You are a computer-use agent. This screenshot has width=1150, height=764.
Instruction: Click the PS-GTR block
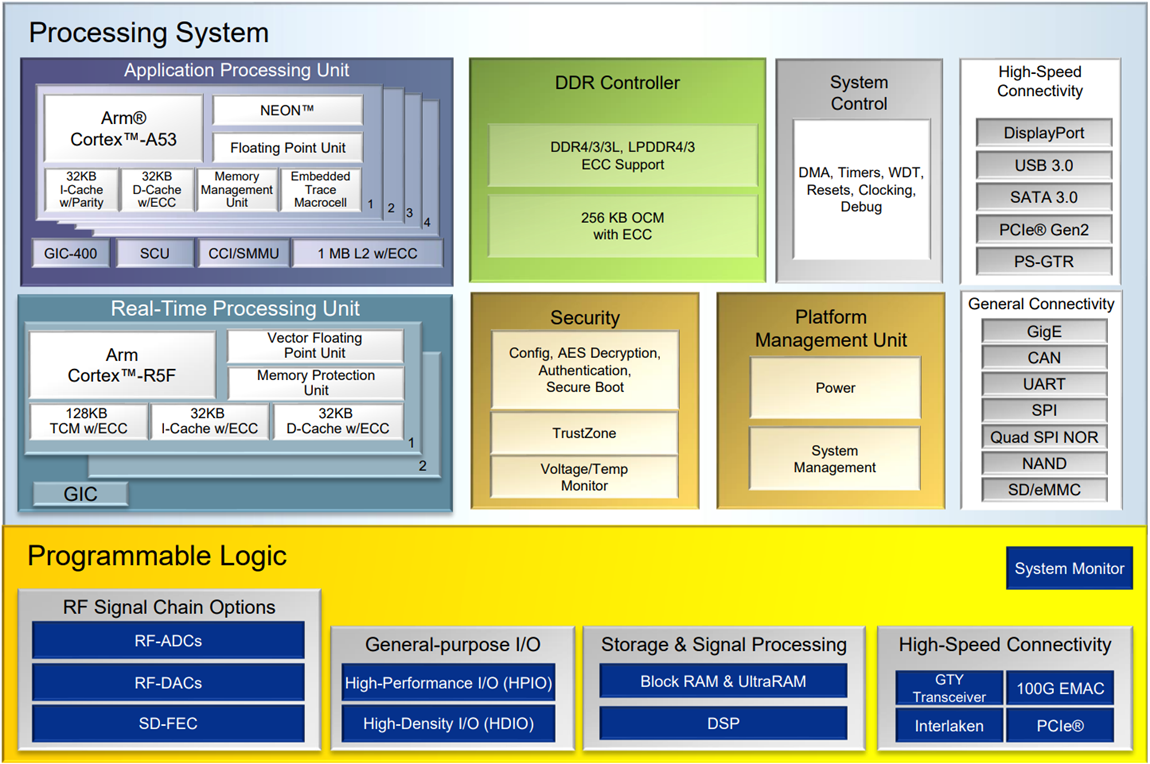(x=1044, y=262)
